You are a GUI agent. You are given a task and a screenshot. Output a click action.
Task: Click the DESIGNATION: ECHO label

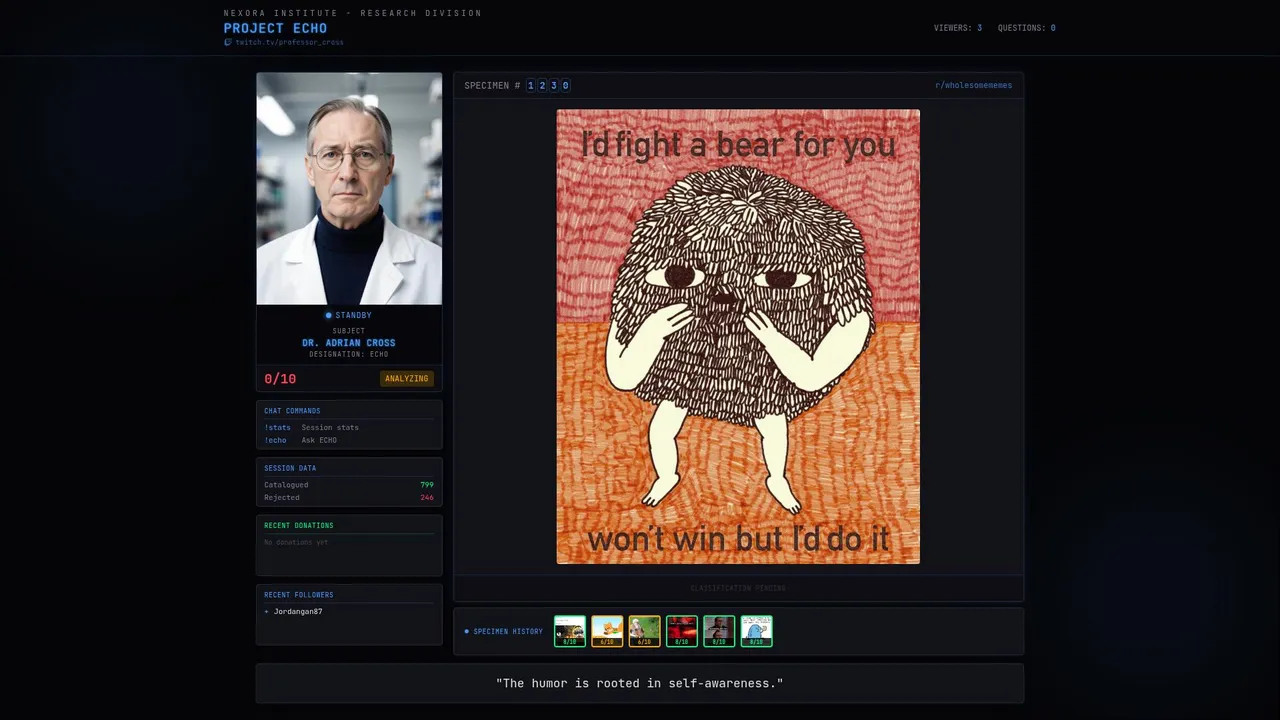click(349, 354)
